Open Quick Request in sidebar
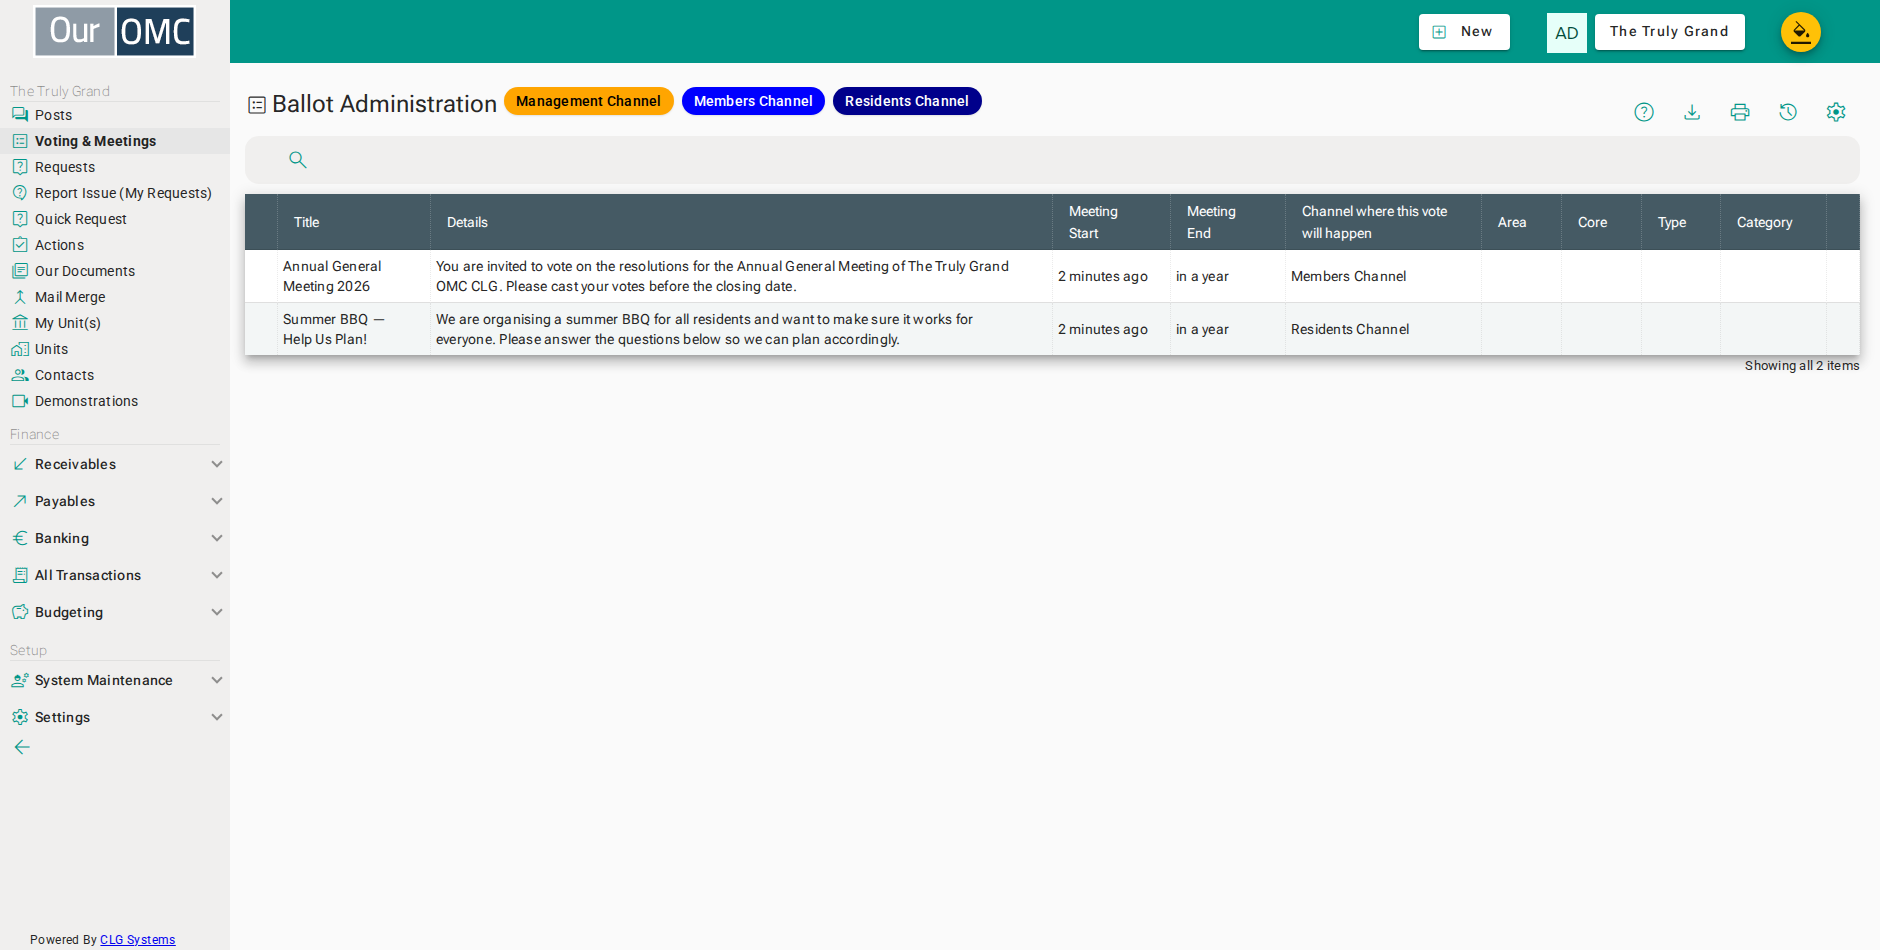 tap(81, 219)
